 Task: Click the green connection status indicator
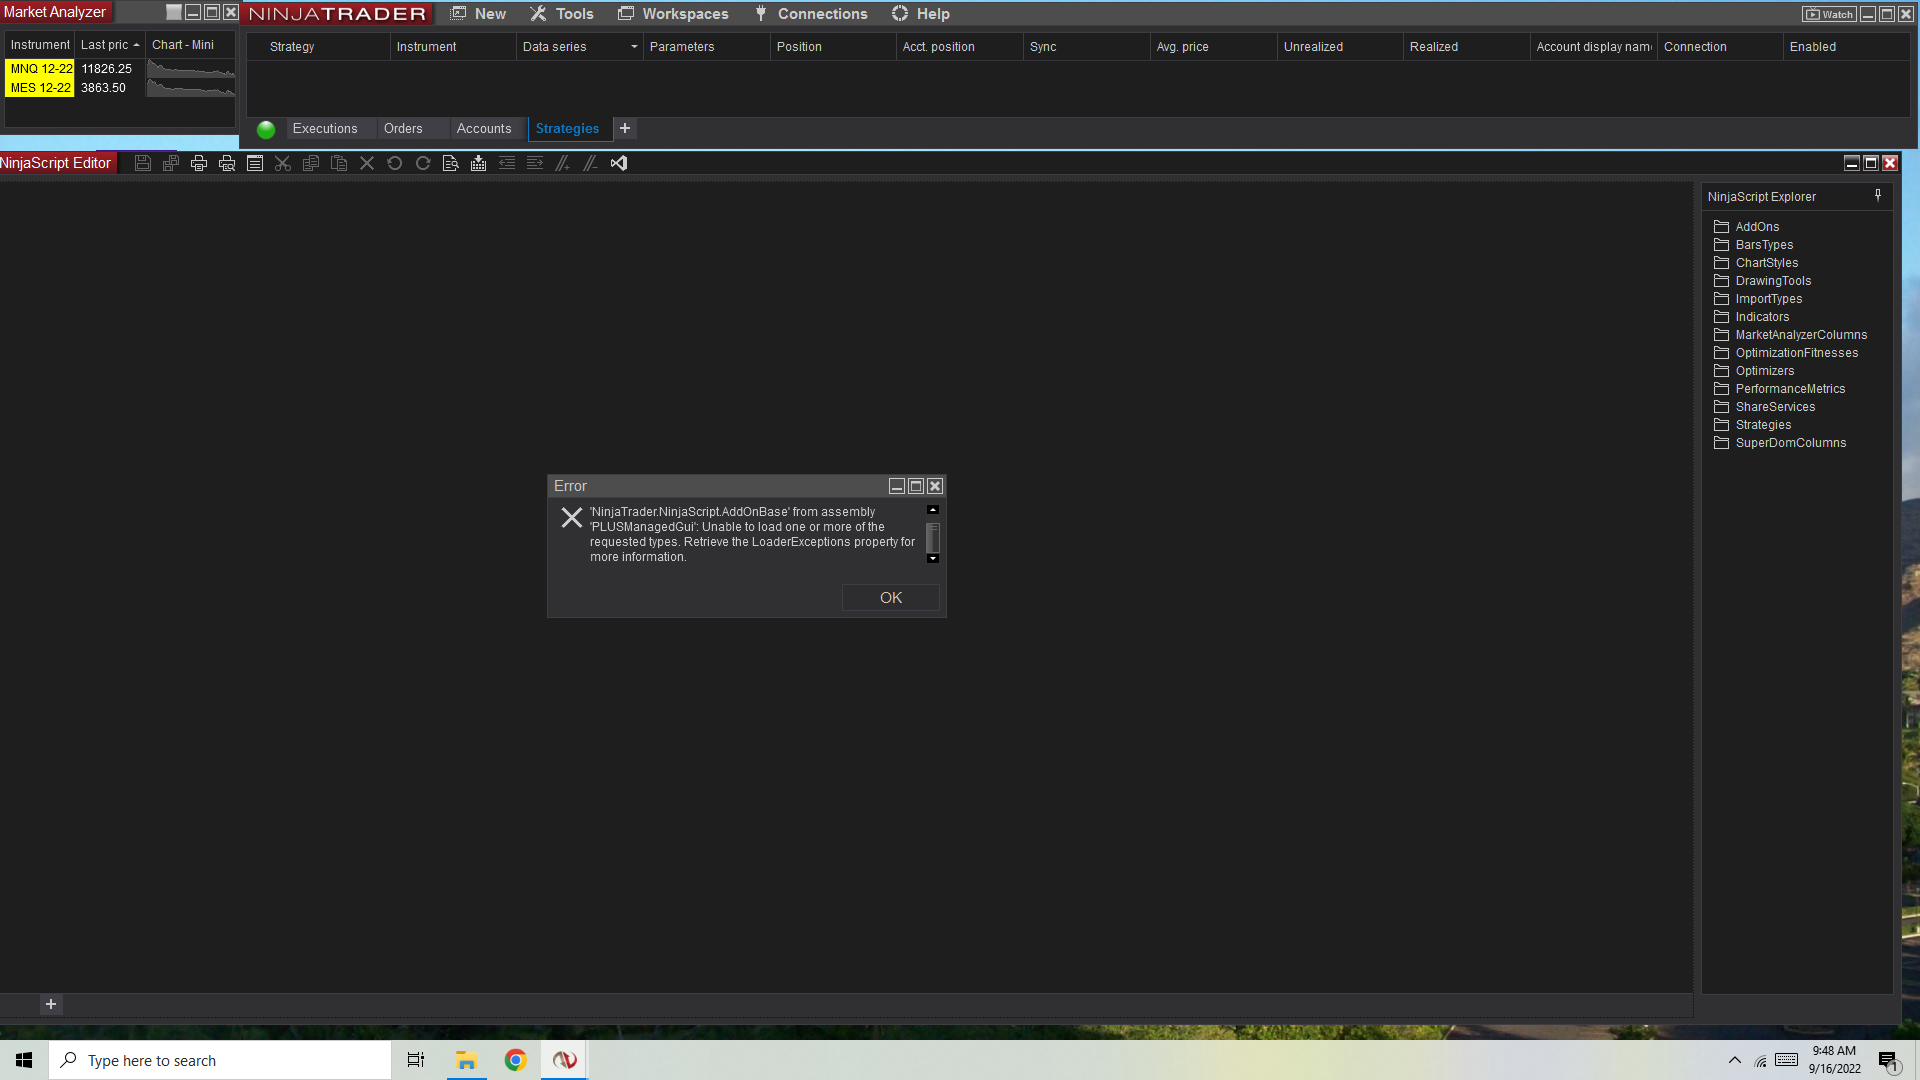[x=266, y=129]
